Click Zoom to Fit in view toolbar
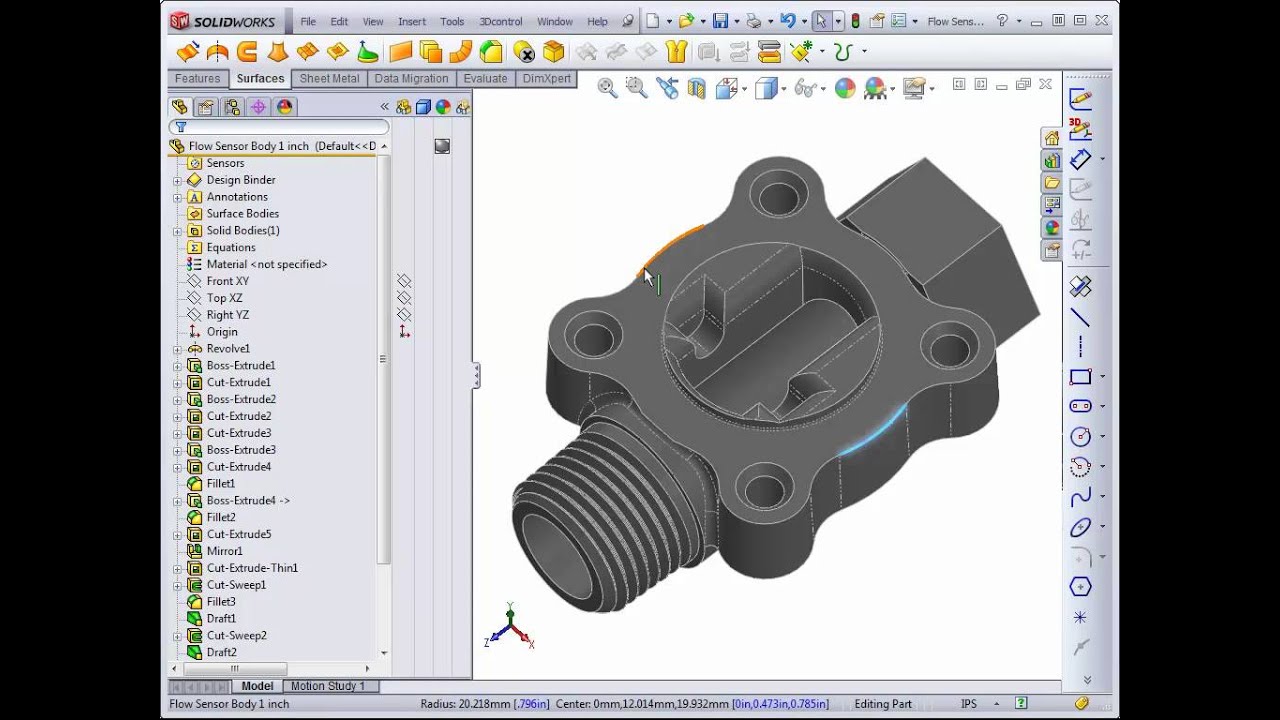 tap(607, 88)
